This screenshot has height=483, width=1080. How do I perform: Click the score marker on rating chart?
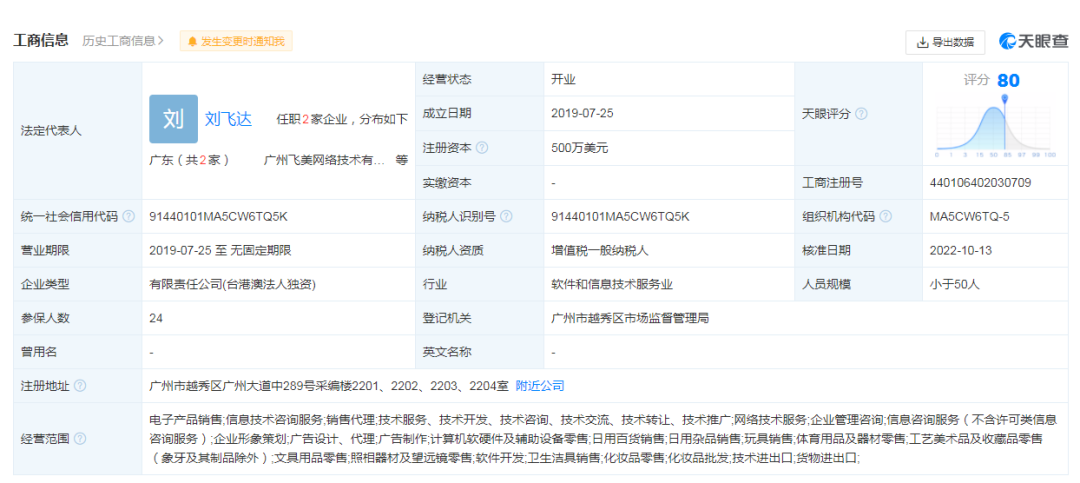click(x=1003, y=99)
